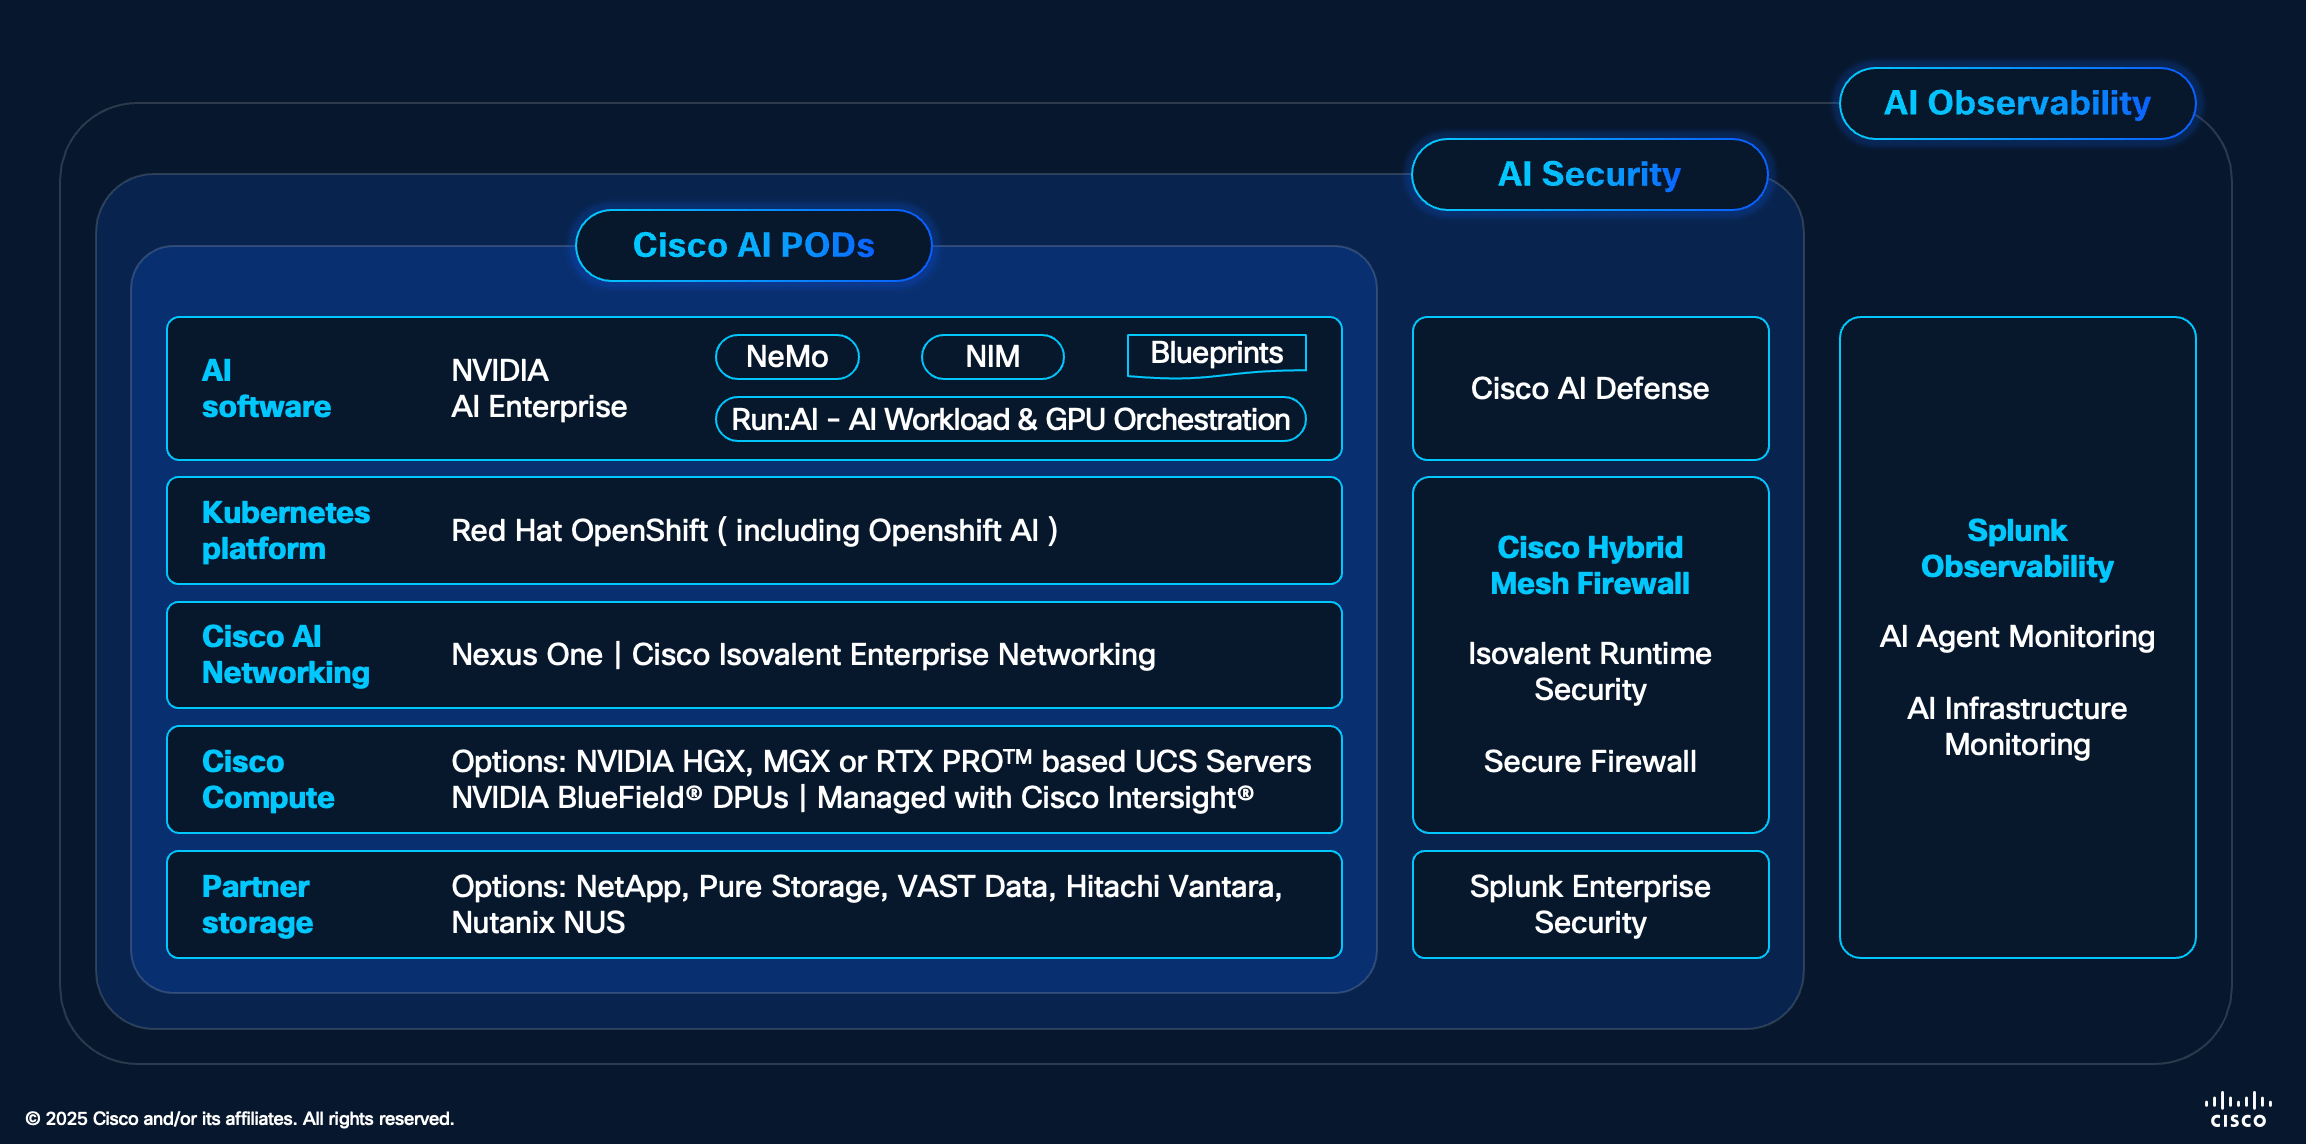Click the NVIDIA AI Enterprise text

(539, 388)
